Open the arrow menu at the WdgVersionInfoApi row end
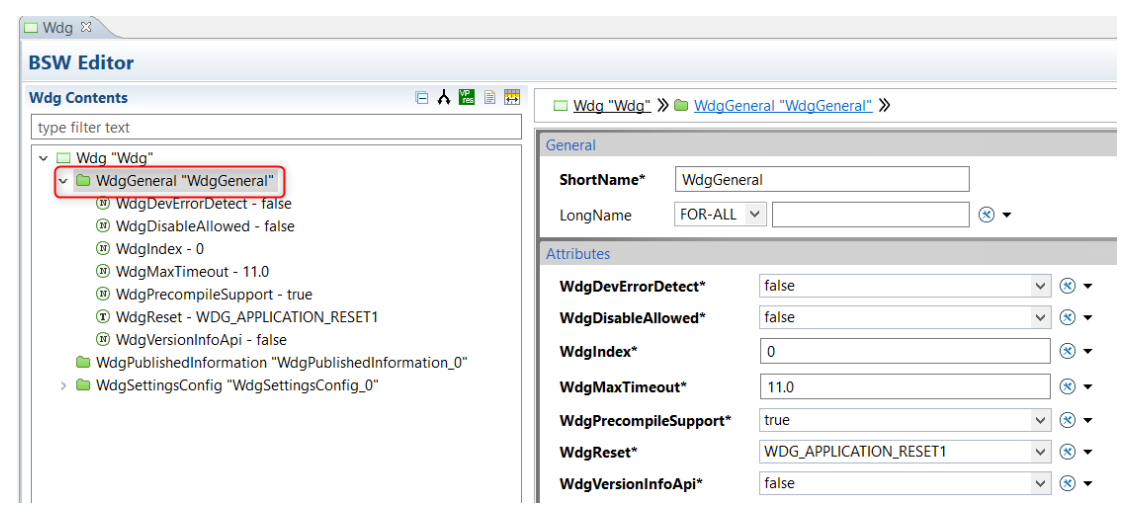The height and width of the screenshot is (514, 1133). [x=1087, y=484]
